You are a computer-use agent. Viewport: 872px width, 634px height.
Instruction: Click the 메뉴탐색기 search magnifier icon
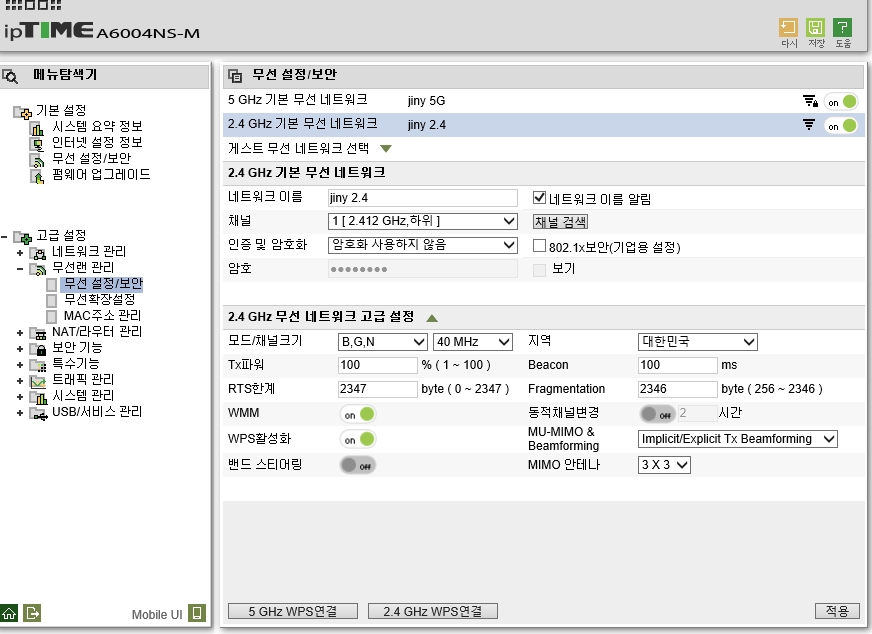click(10, 76)
